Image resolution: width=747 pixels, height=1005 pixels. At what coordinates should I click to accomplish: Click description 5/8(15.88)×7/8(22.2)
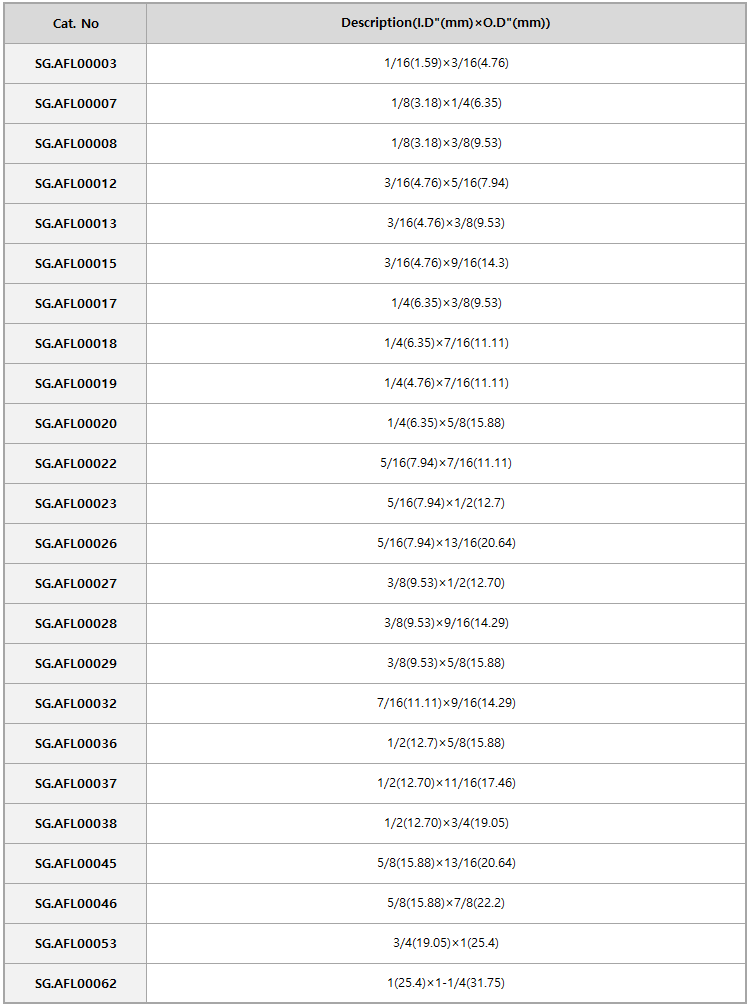pos(446,903)
